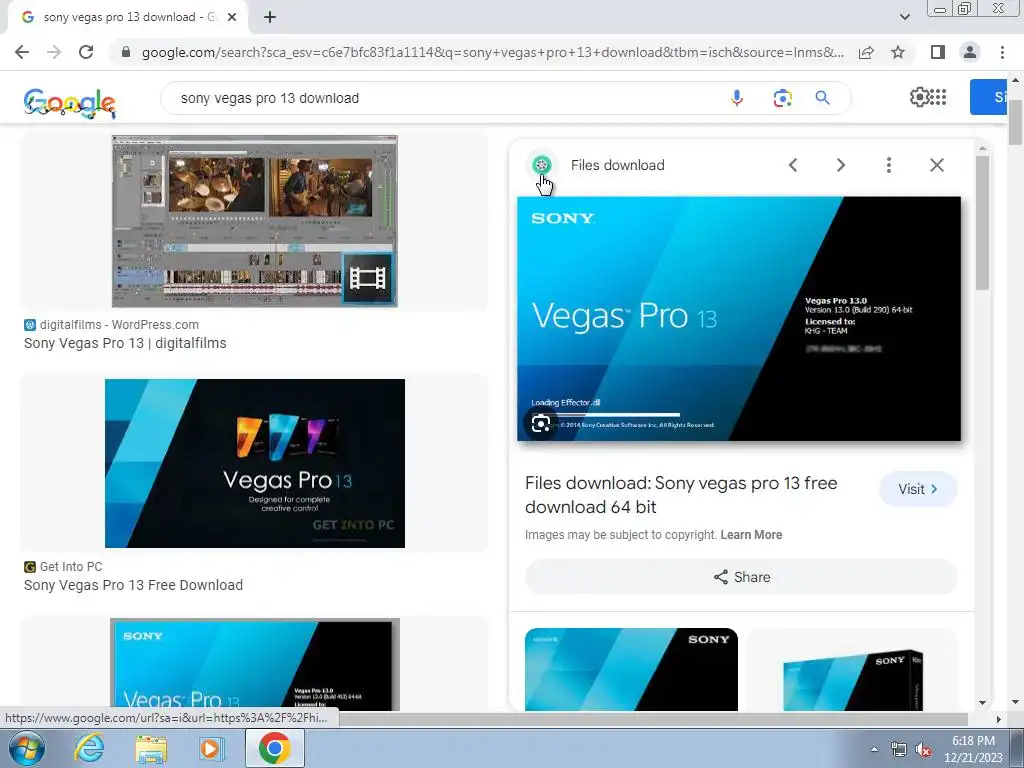
Task: Click the Chrome taskbar button
Action: (274, 748)
